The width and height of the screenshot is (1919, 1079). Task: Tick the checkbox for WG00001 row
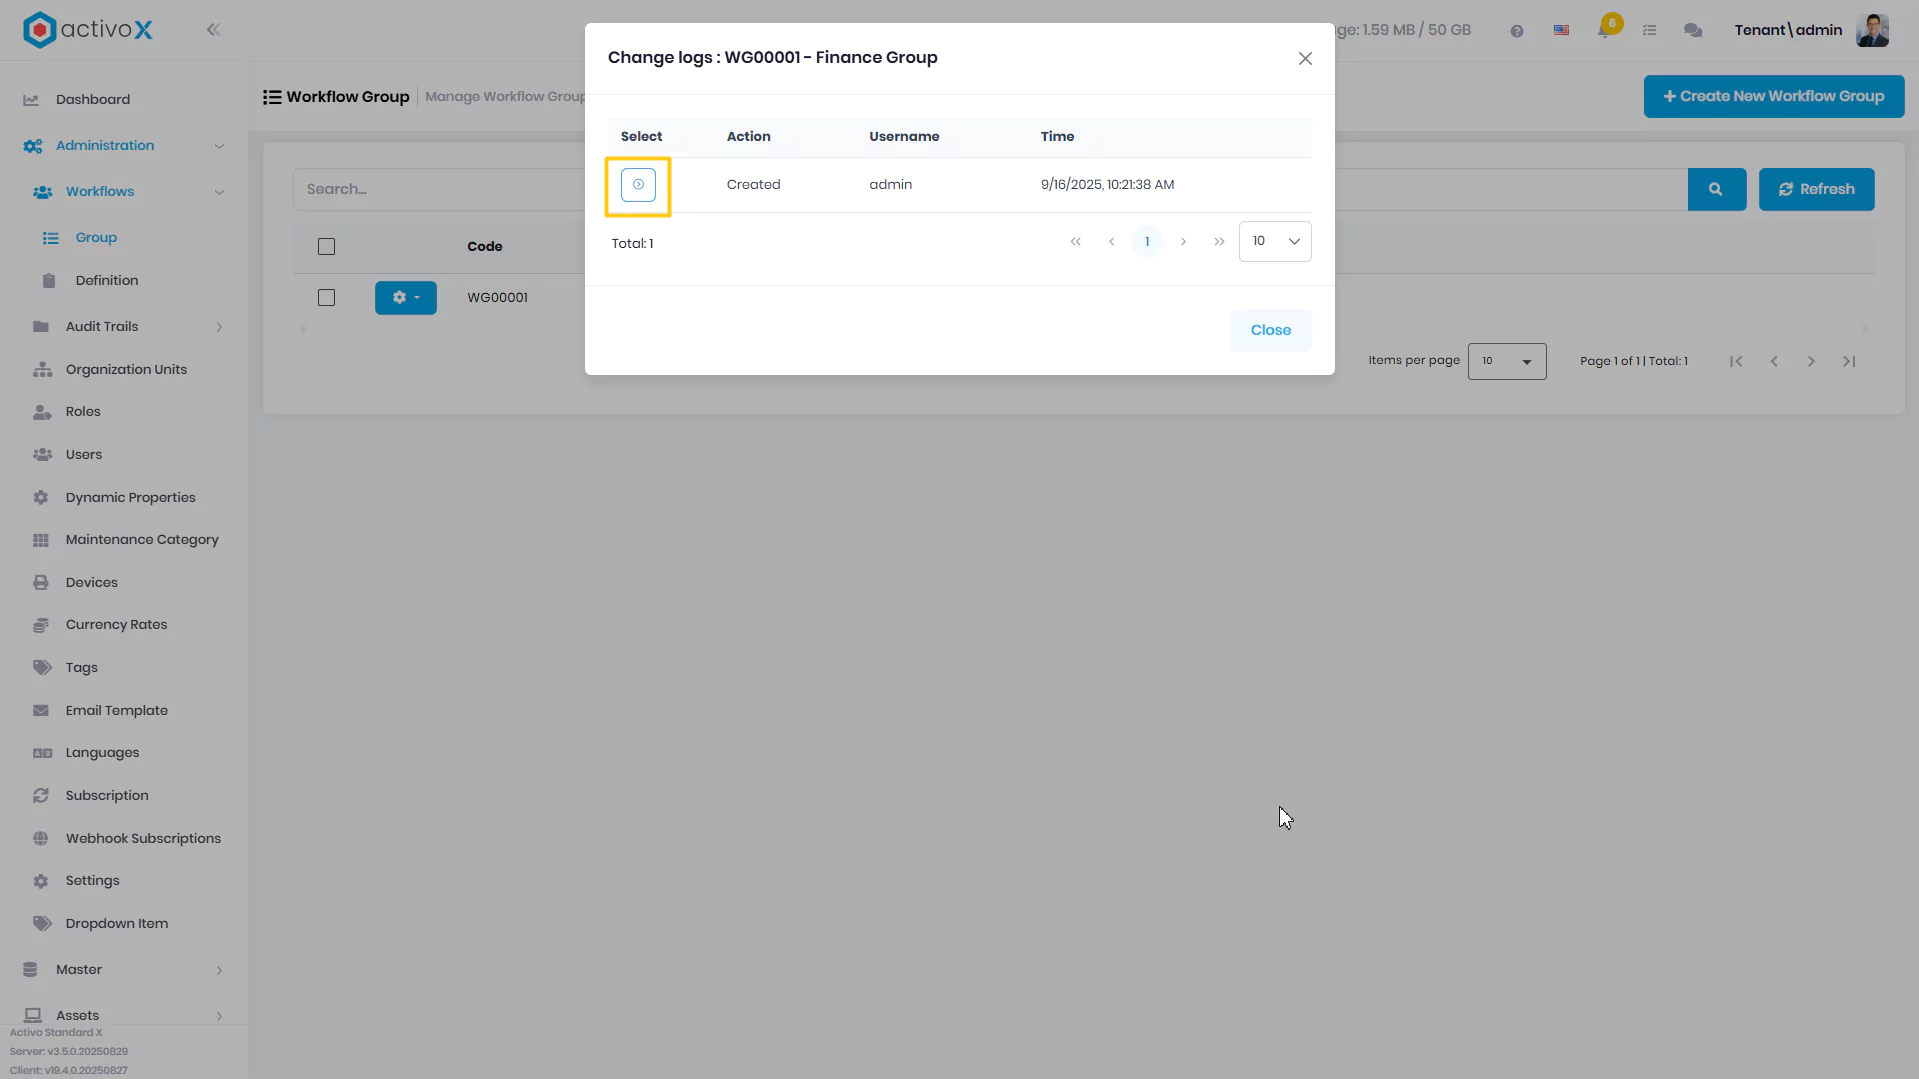[326, 298]
